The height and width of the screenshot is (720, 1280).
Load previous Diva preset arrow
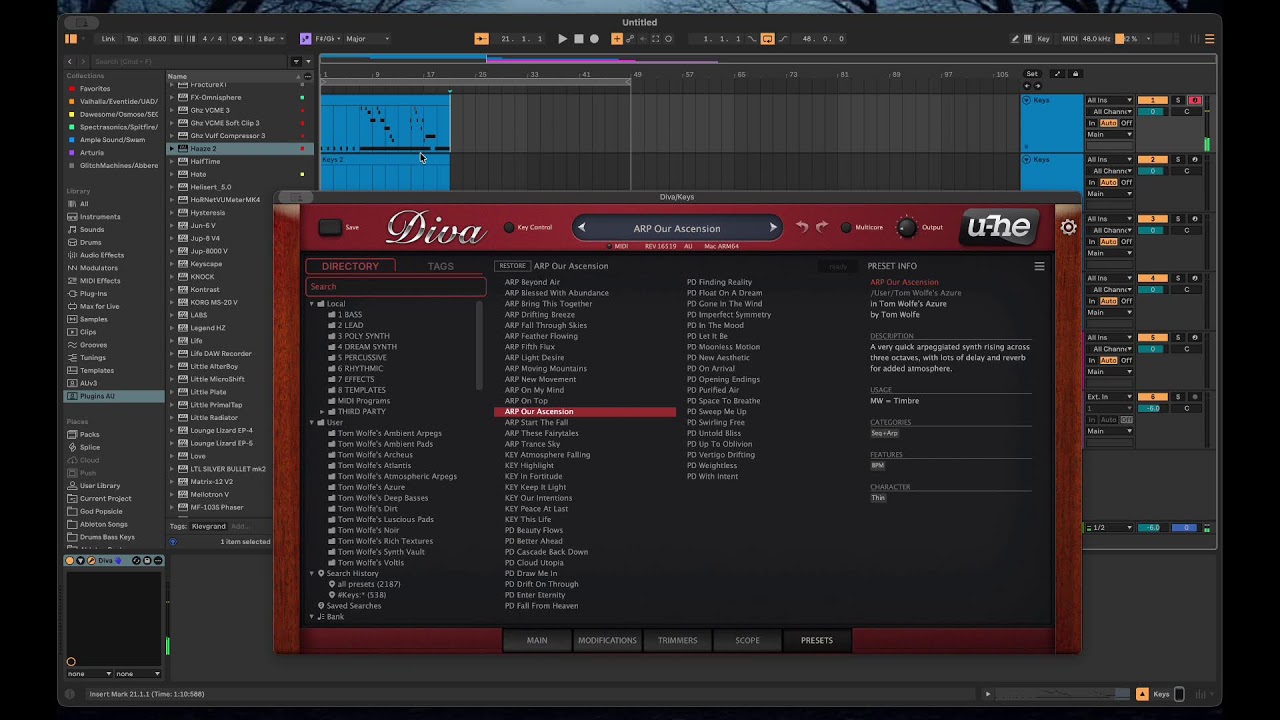pyautogui.click(x=582, y=228)
